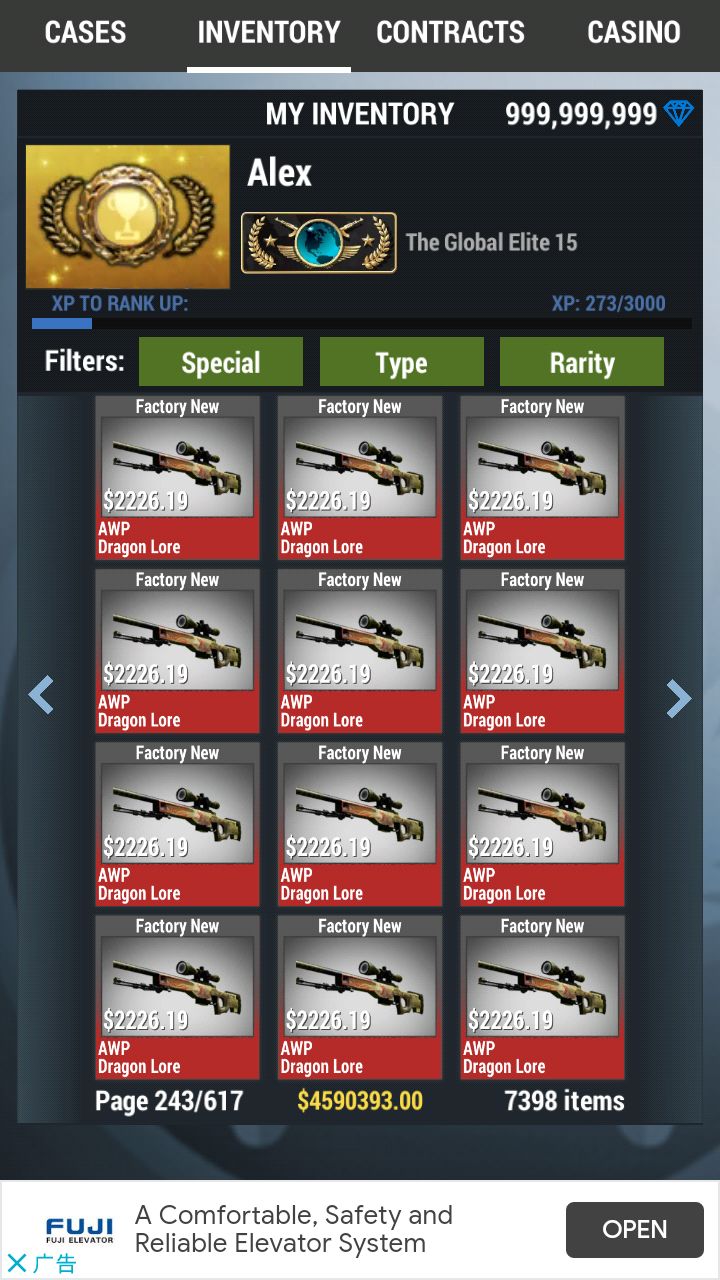Image resolution: width=720 pixels, height=1280 pixels.
Task: Tap the blue diamond currency icon
Action: tap(679, 113)
